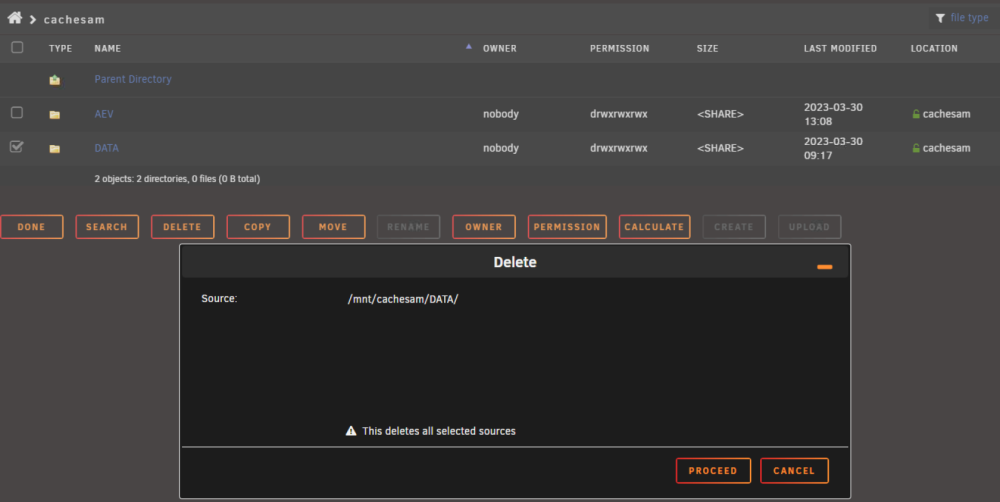Click the AEV row's <SHARE> size cell
1000x502 pixels.
[x=720, y=114]
